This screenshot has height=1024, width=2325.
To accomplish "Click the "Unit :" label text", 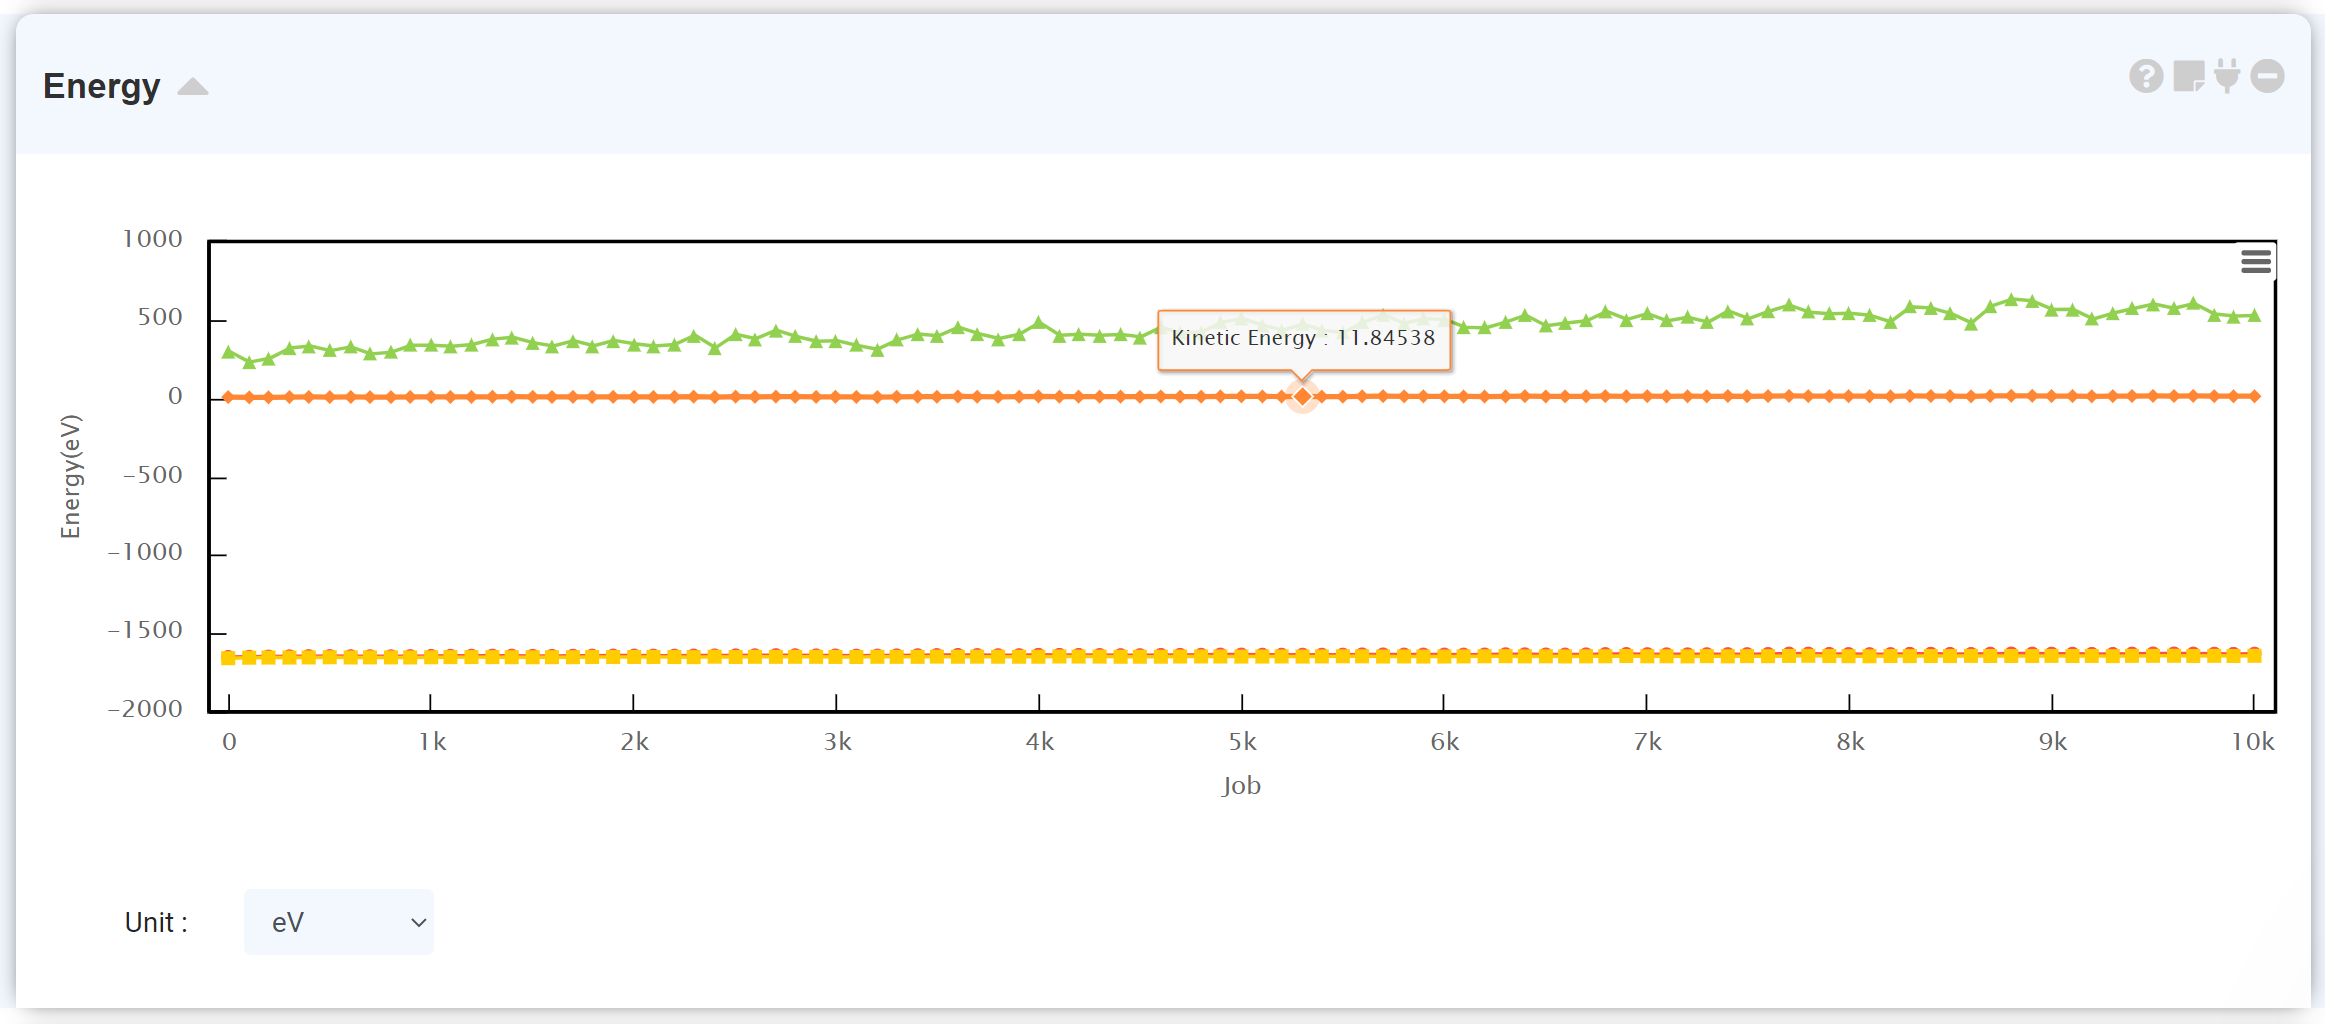I will pos(156,922).
